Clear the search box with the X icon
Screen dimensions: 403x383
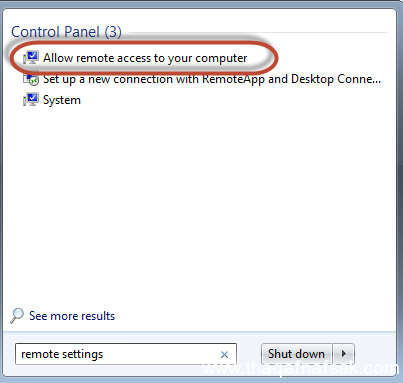coord(224,354)
